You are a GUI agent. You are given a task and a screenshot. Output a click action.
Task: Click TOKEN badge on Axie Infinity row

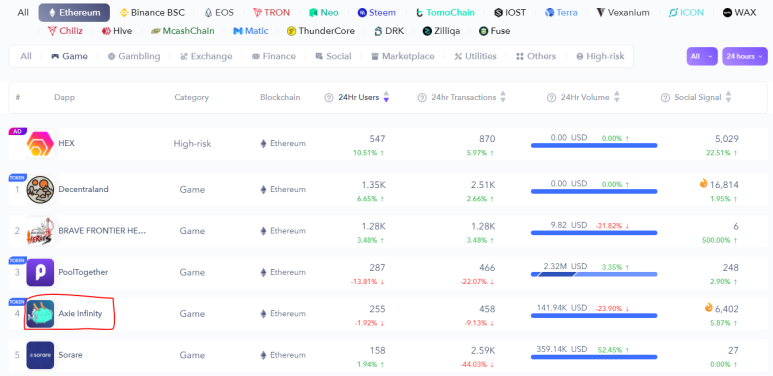click(18, 302)
